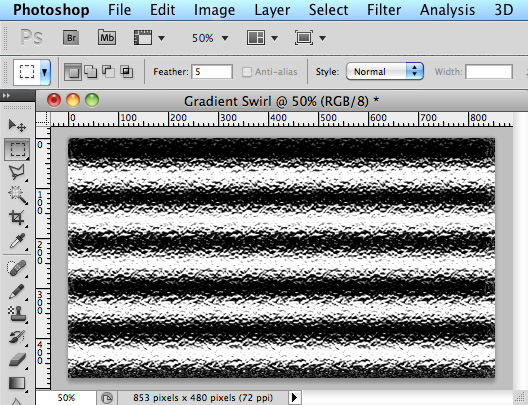Select the Move tool
The height and width of the screenshot is (405, 528).
click(x=17, y=125)
